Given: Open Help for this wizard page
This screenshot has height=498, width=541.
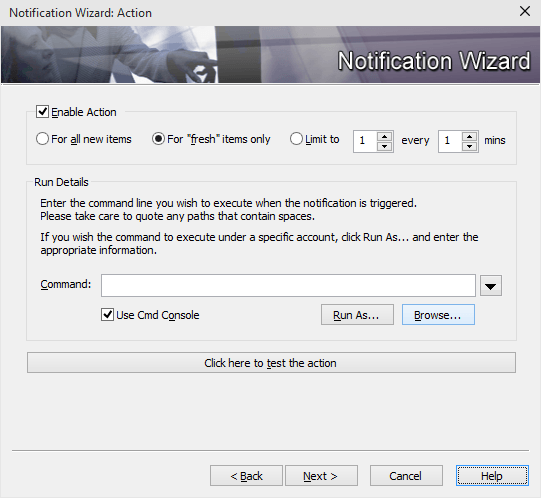Looking at the screenshot, I should tap(492, 476).
